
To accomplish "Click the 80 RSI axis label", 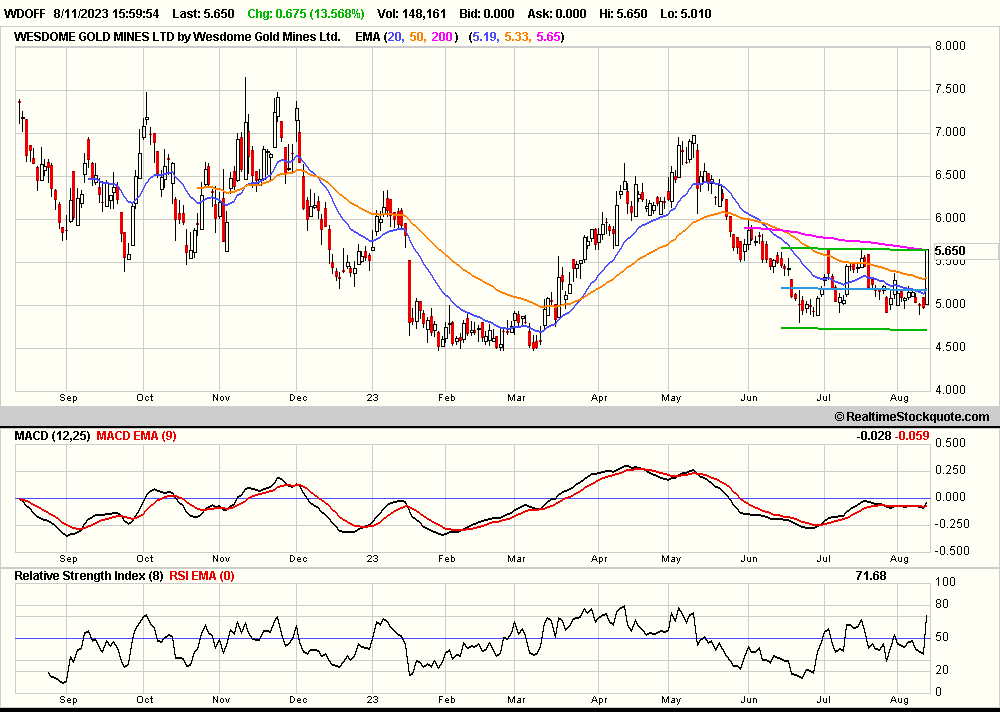I will (943, 604).
